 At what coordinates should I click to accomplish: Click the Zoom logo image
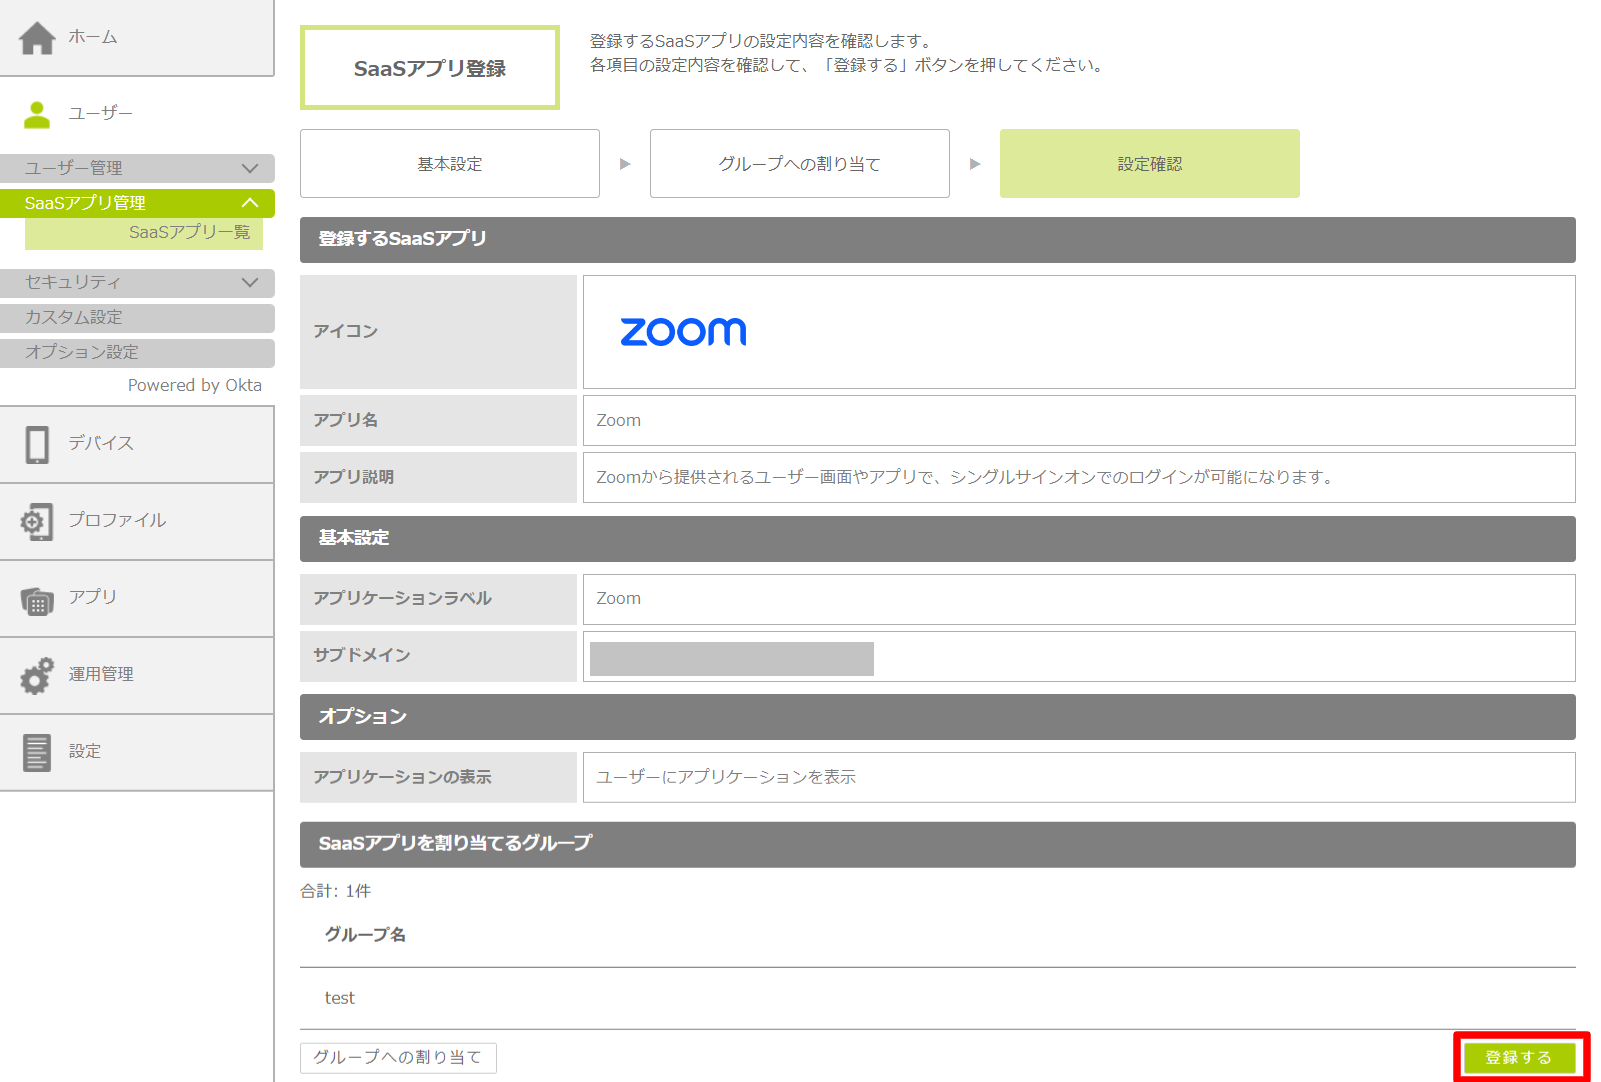click(x=683, y=332)
